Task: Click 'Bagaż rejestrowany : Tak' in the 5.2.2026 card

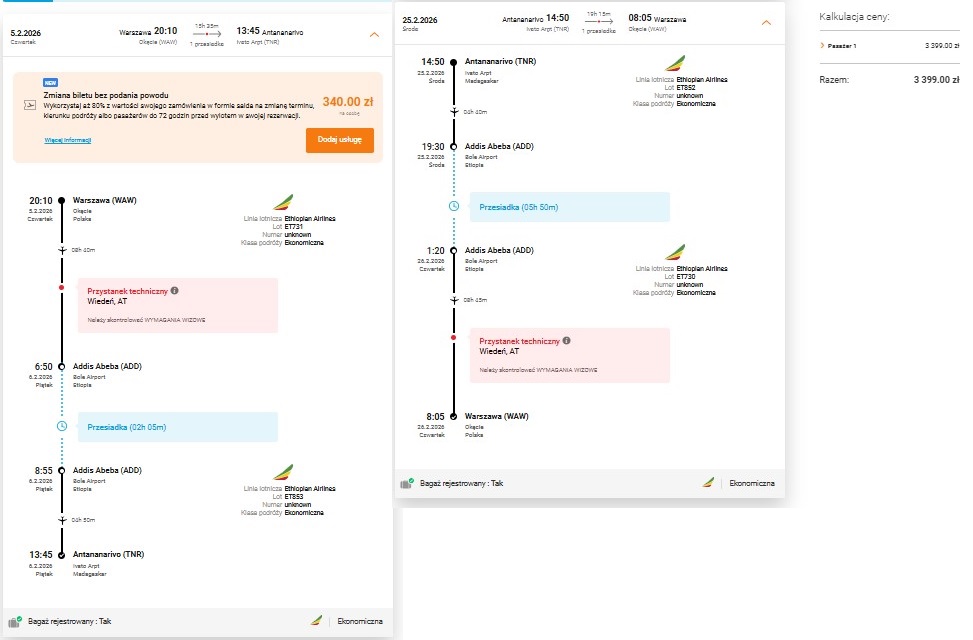Action: coord(70,621)
